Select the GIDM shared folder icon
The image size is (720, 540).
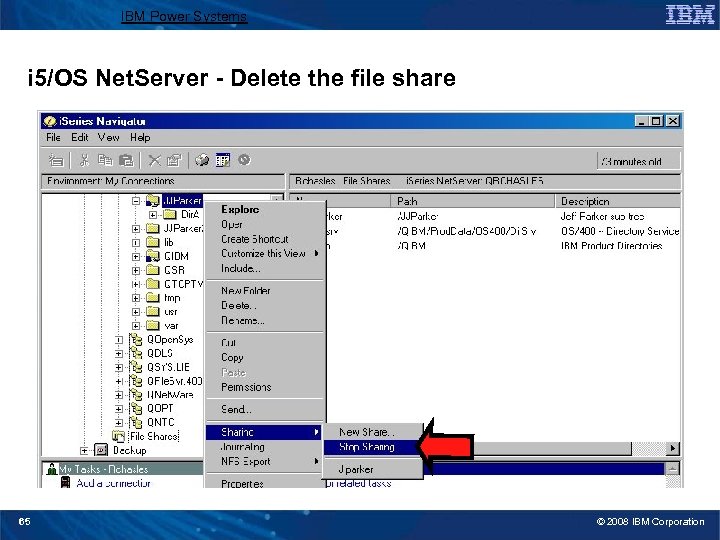pyautogui.click(x=152, y=256)
